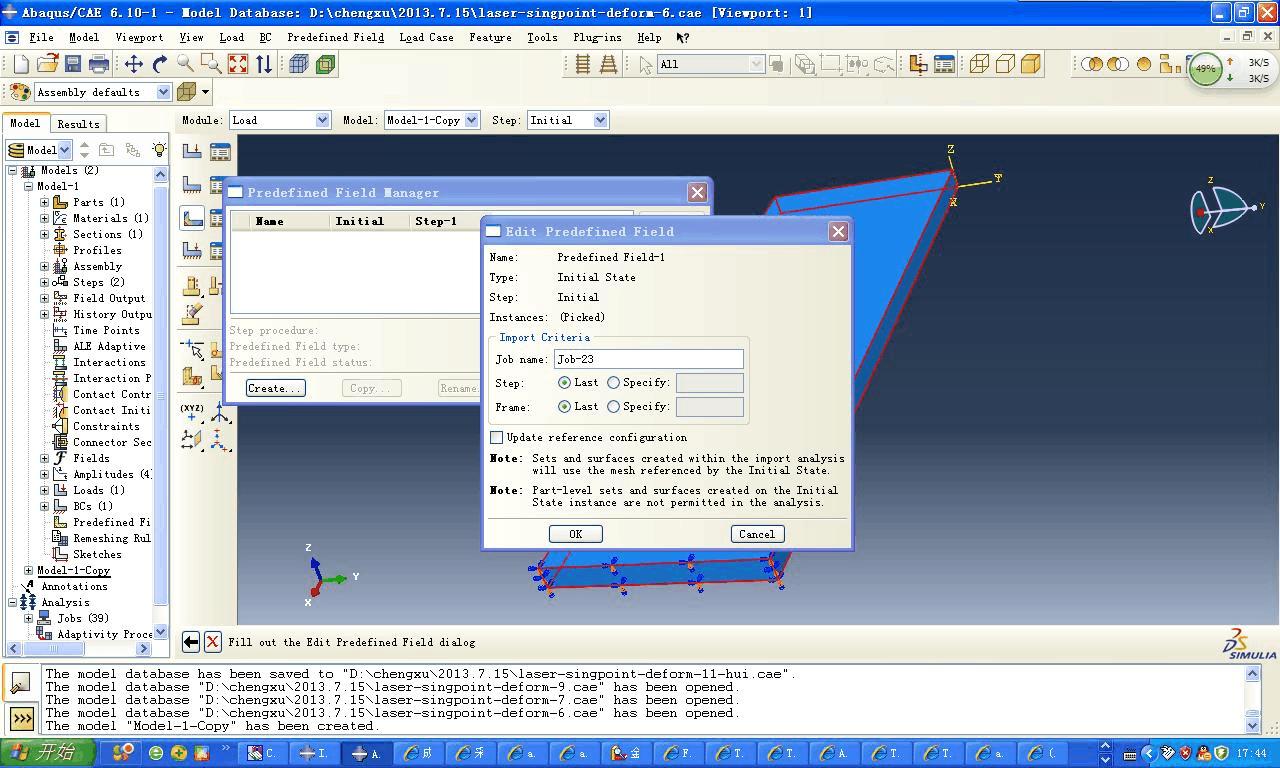The height and width of the screenshot is (768, 1280).
Task: Click the color palette Color Code icon
Action: coord(19,92)
